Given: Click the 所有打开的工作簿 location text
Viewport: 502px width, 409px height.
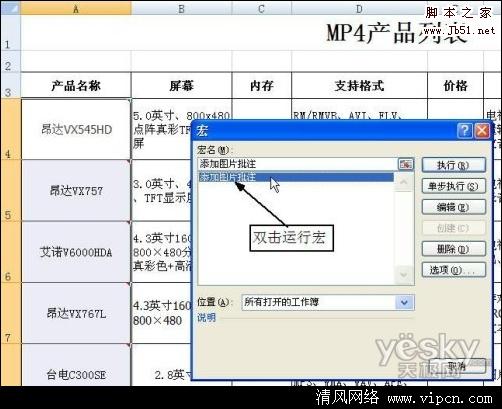Looking at the screenshot, I should tap(282, 302).
